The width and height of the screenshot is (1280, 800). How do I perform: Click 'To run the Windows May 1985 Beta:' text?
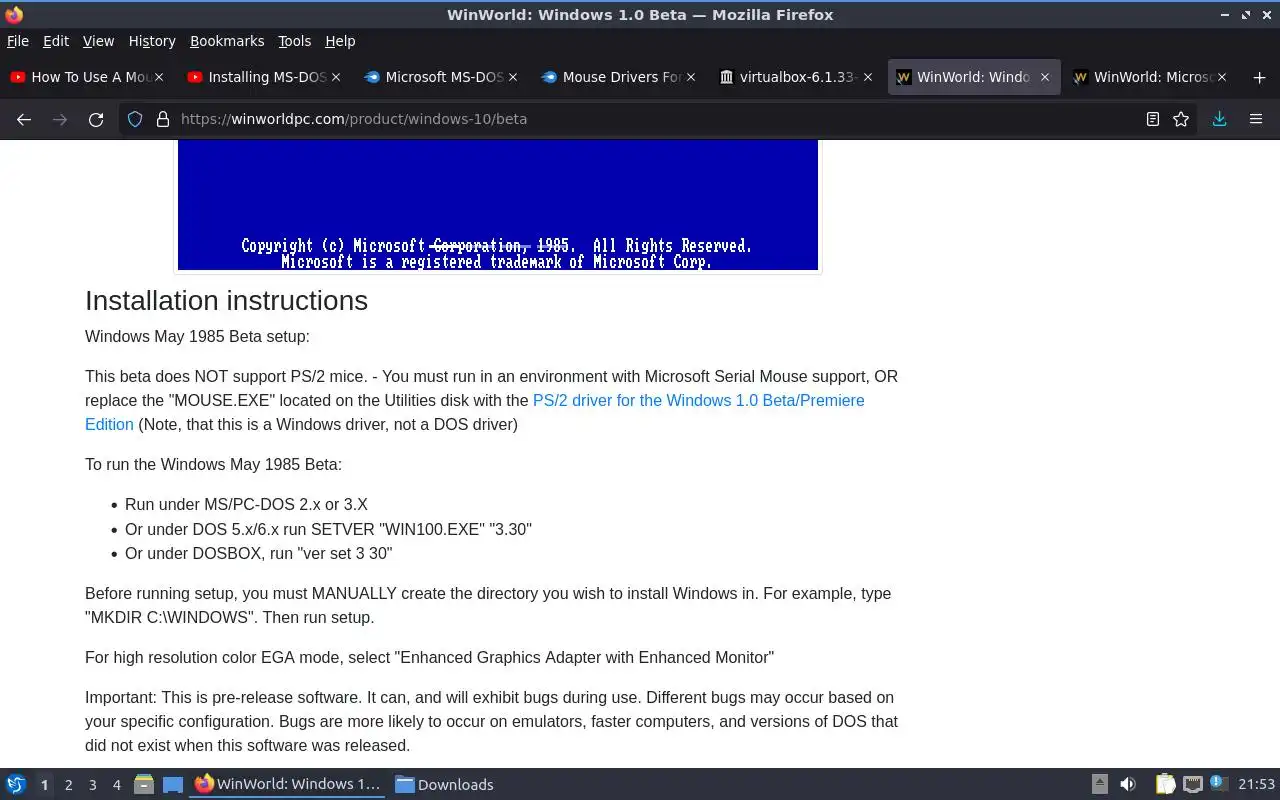(213, 464)
